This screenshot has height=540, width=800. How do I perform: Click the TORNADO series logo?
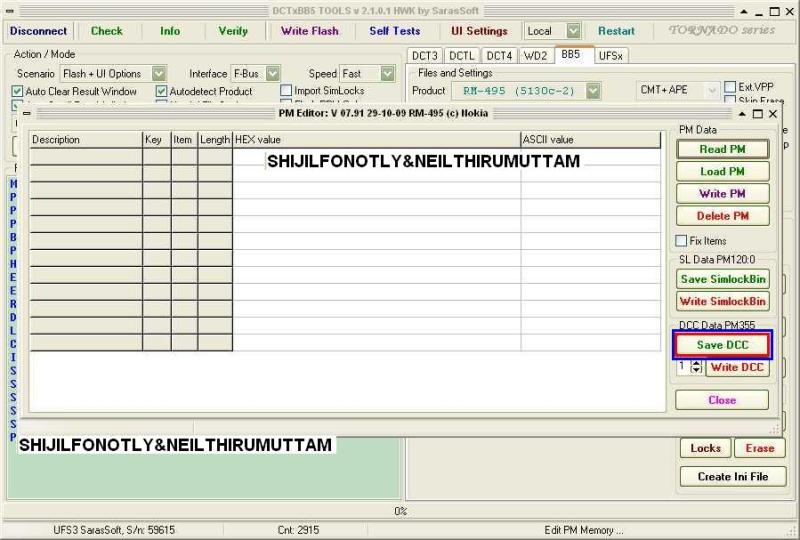pos(721,30)
